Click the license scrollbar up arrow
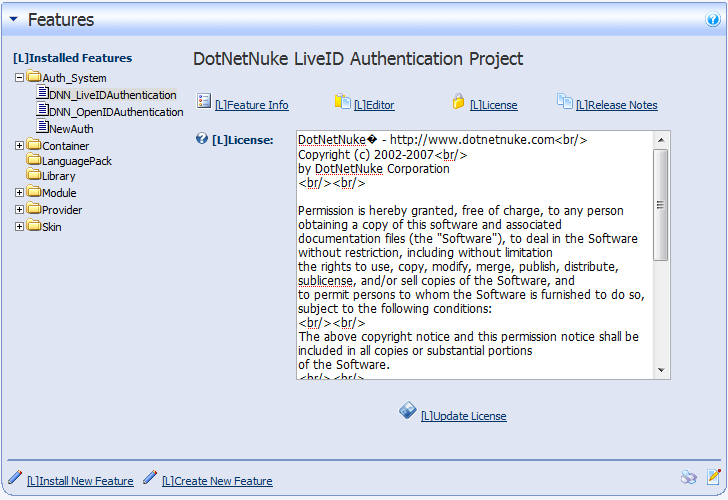The image size is (728, 500). coord(661,140)
